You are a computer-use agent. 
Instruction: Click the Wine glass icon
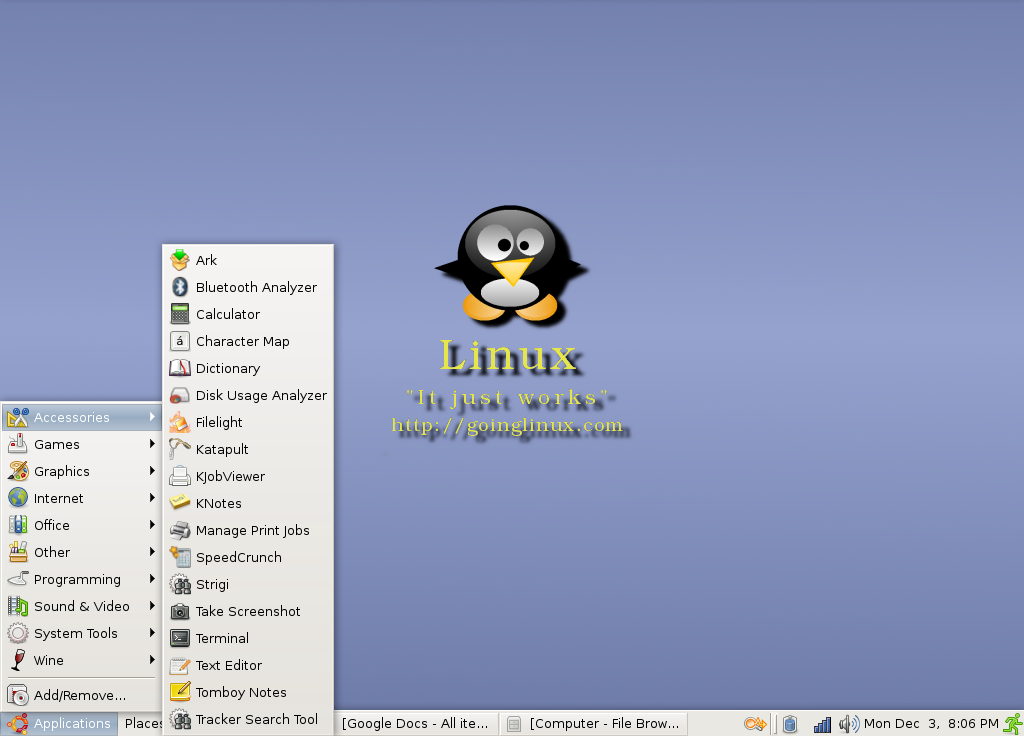[18, 660]
